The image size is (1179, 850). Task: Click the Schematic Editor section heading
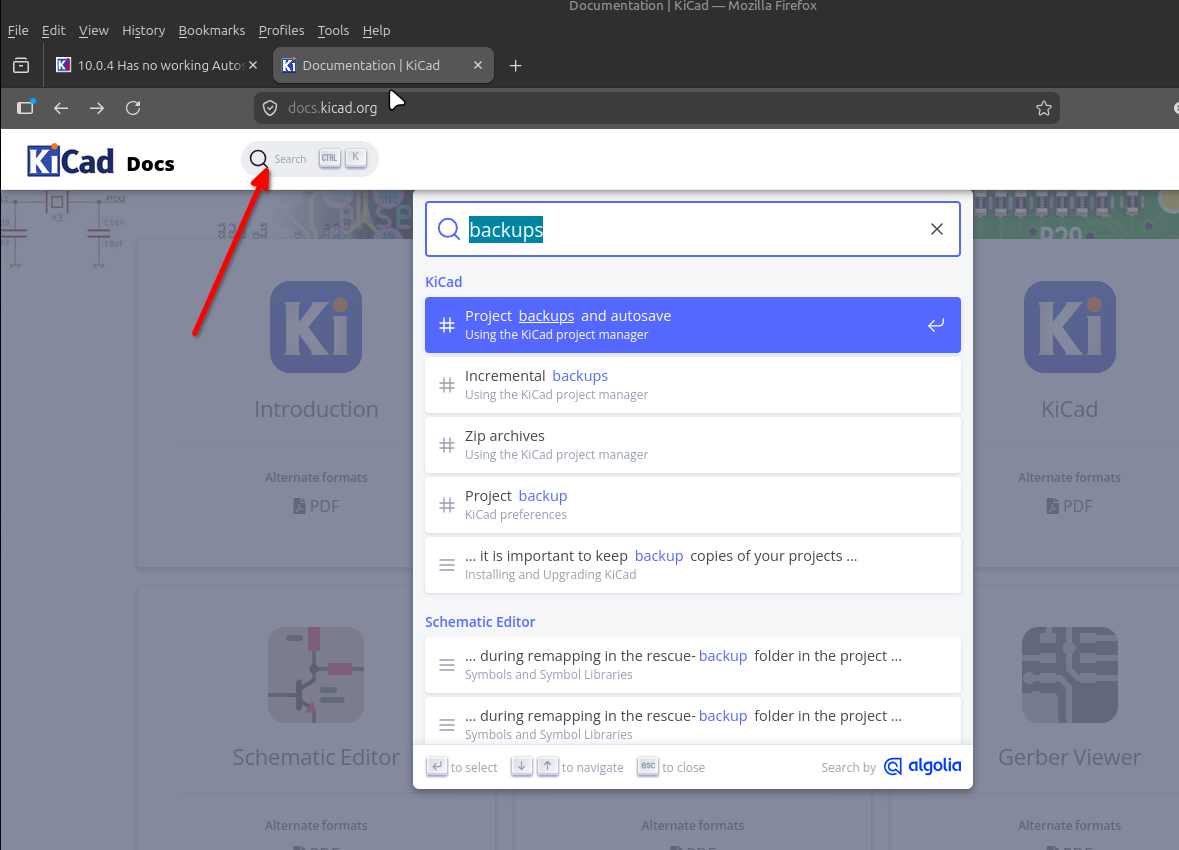pyautogui.click(x=480, y=622)
